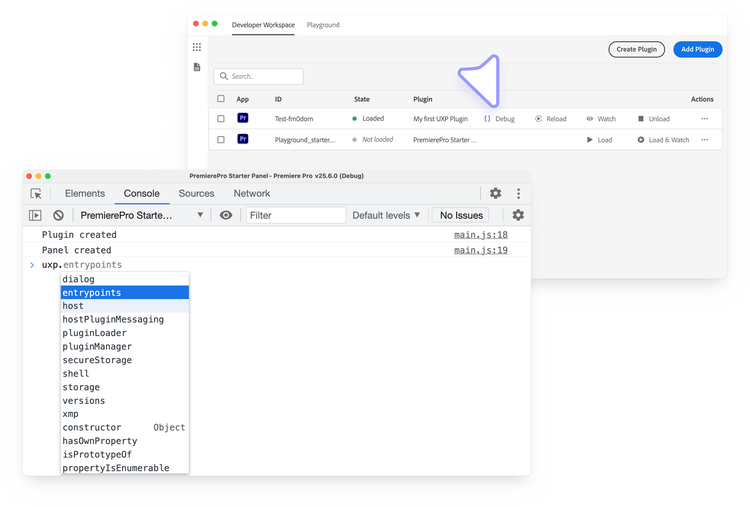The height and width of the screenshot is (507, 750).
Task: Click the No Issues button in console
Action: (461, 215)
